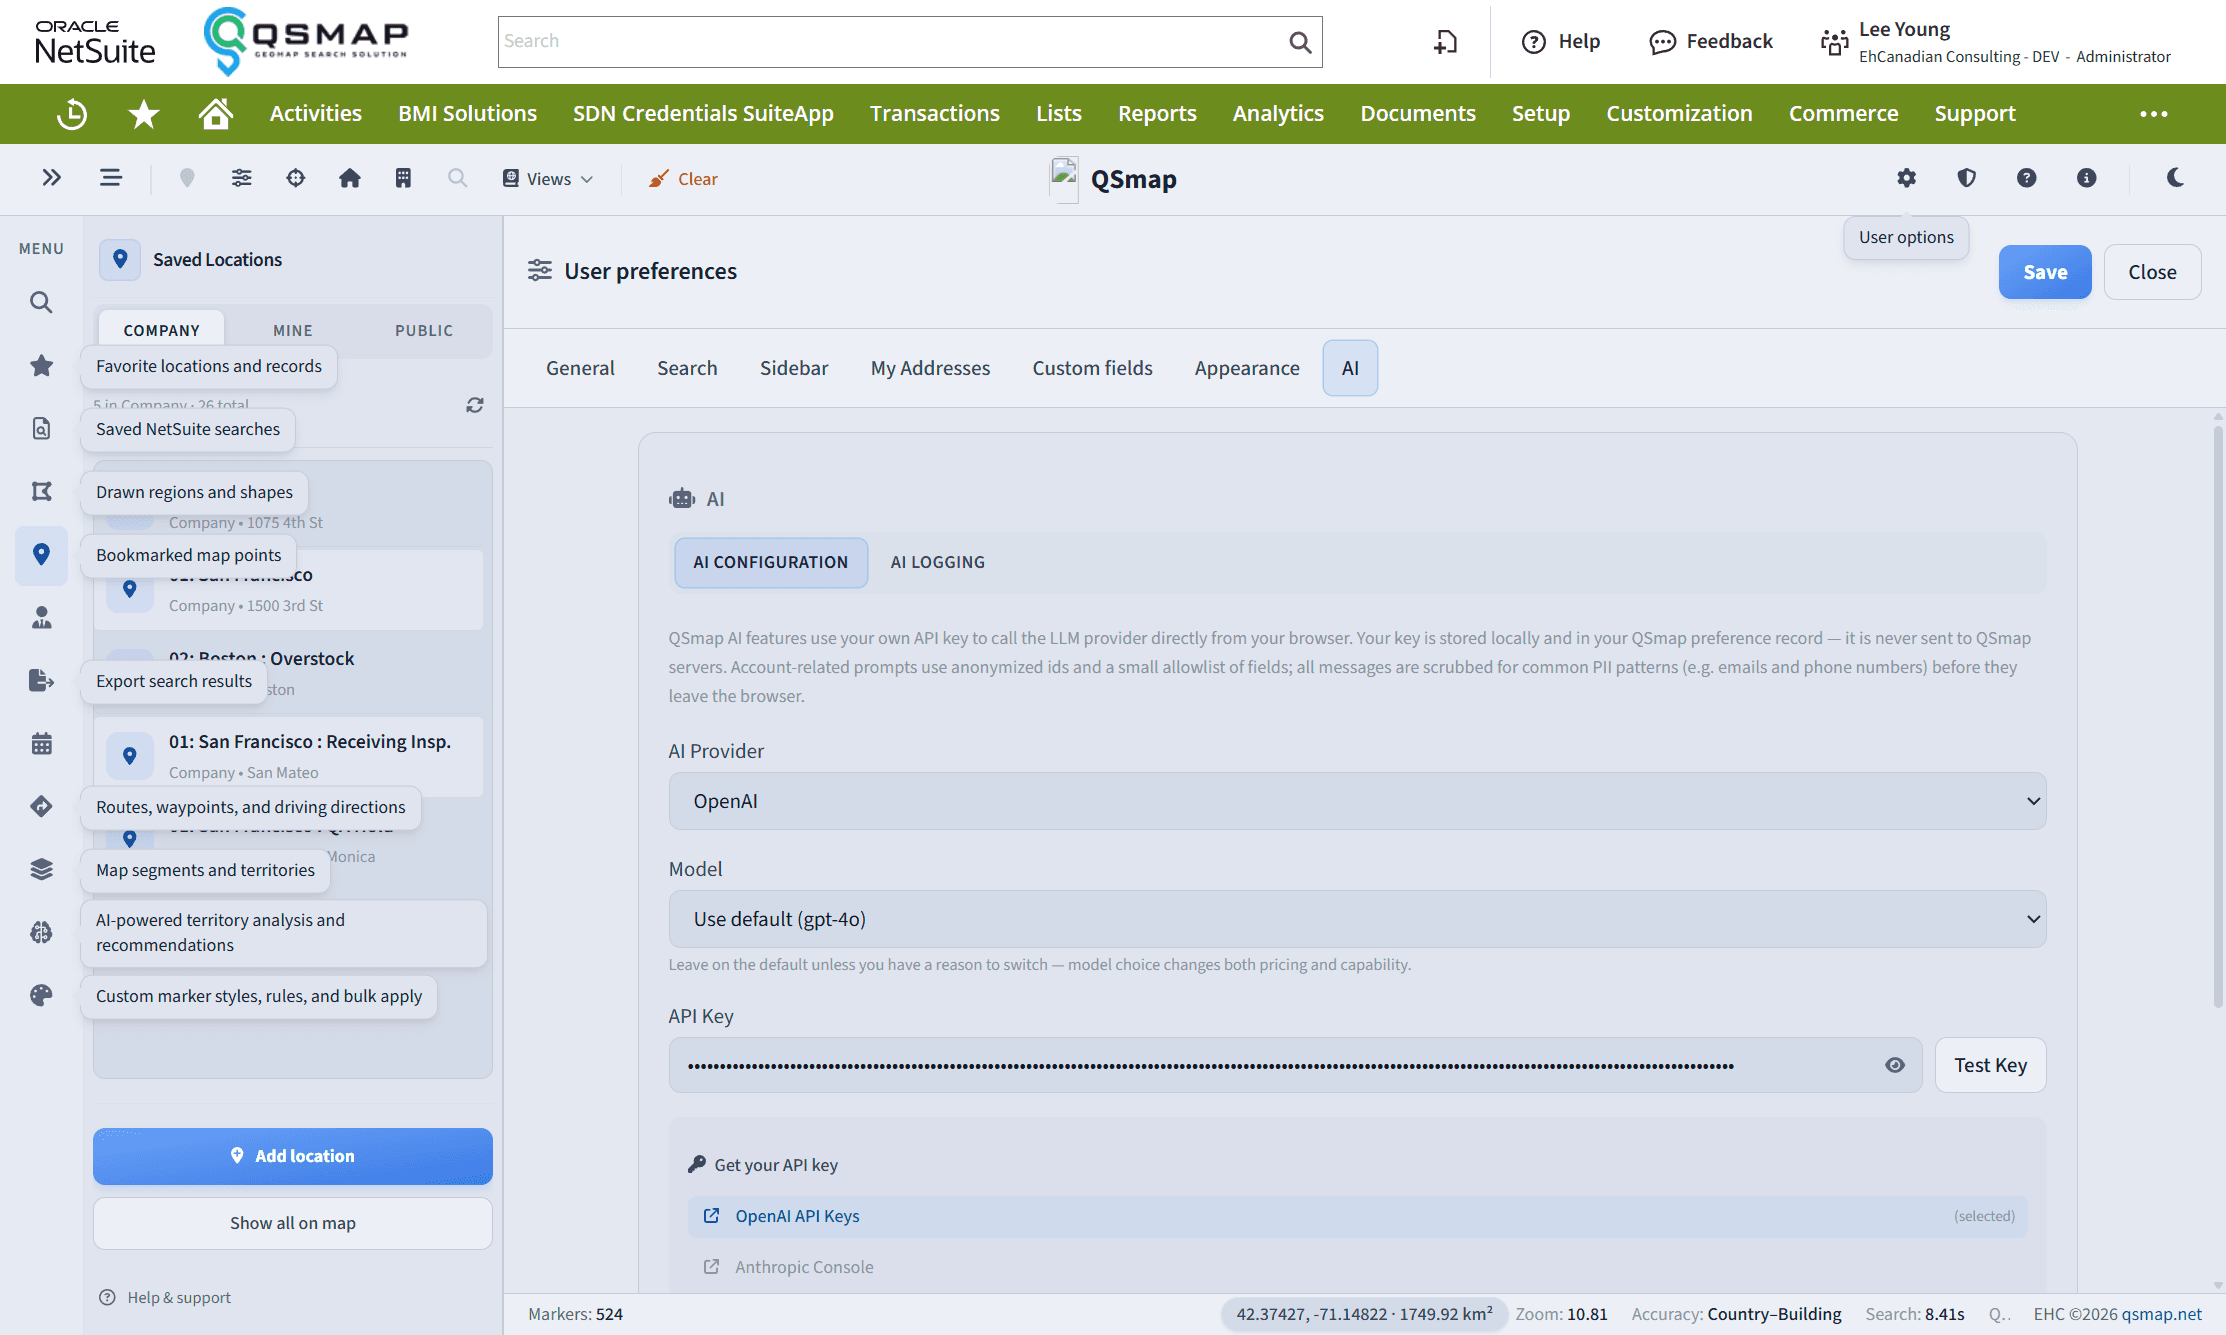
Task: Open the OpenAI API Keys link
Action: 797,1216
